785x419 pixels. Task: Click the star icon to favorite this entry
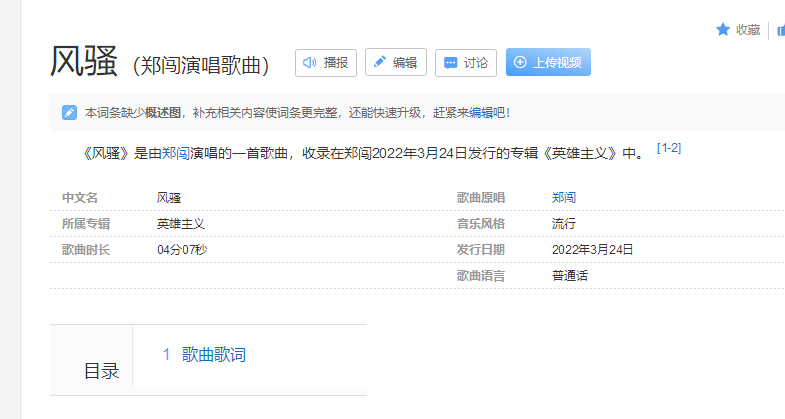(723, 30)
